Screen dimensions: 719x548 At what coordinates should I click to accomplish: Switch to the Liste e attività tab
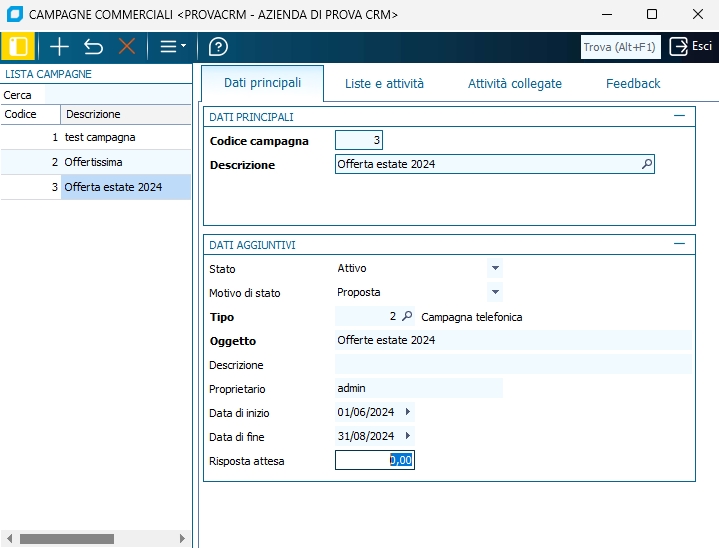384,84
